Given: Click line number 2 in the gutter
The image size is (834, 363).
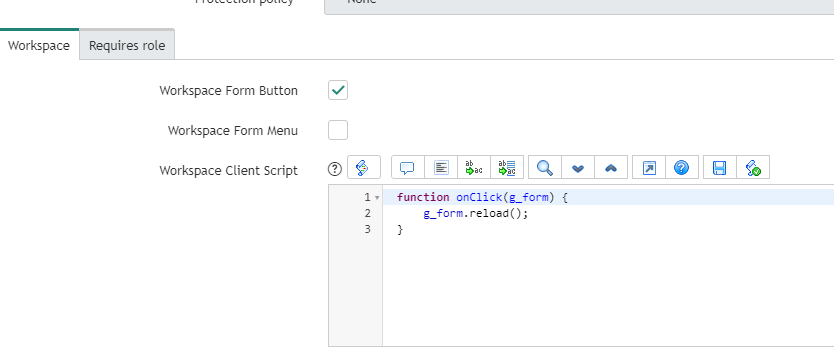Looking at the screenshot, I should point(368,213).
